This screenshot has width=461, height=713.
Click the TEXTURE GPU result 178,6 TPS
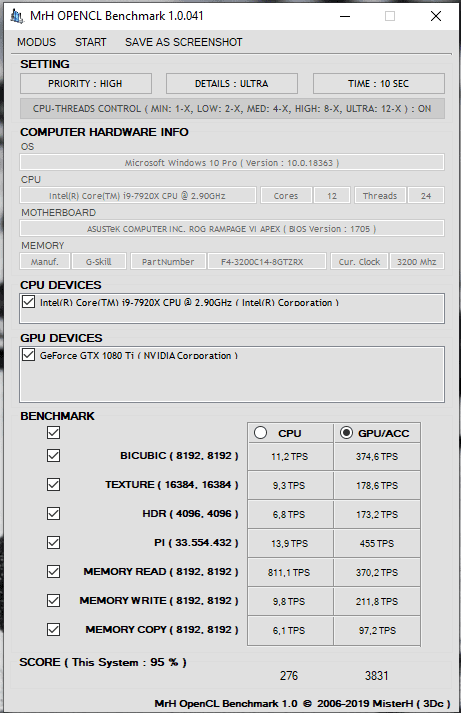pyautogui.click(x=377, y=485)
